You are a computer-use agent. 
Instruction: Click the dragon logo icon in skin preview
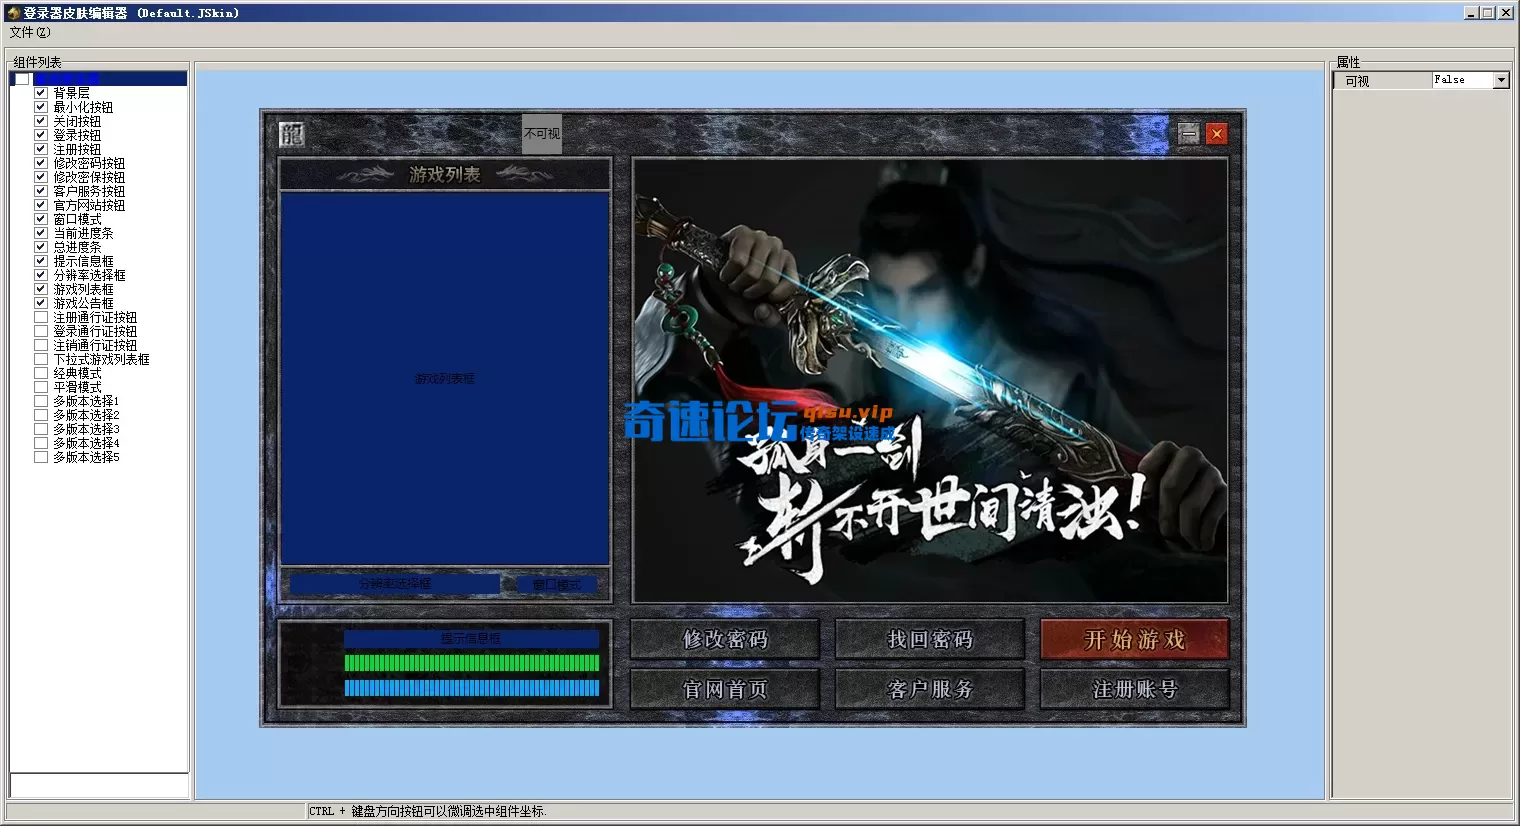tap(290, 133)
